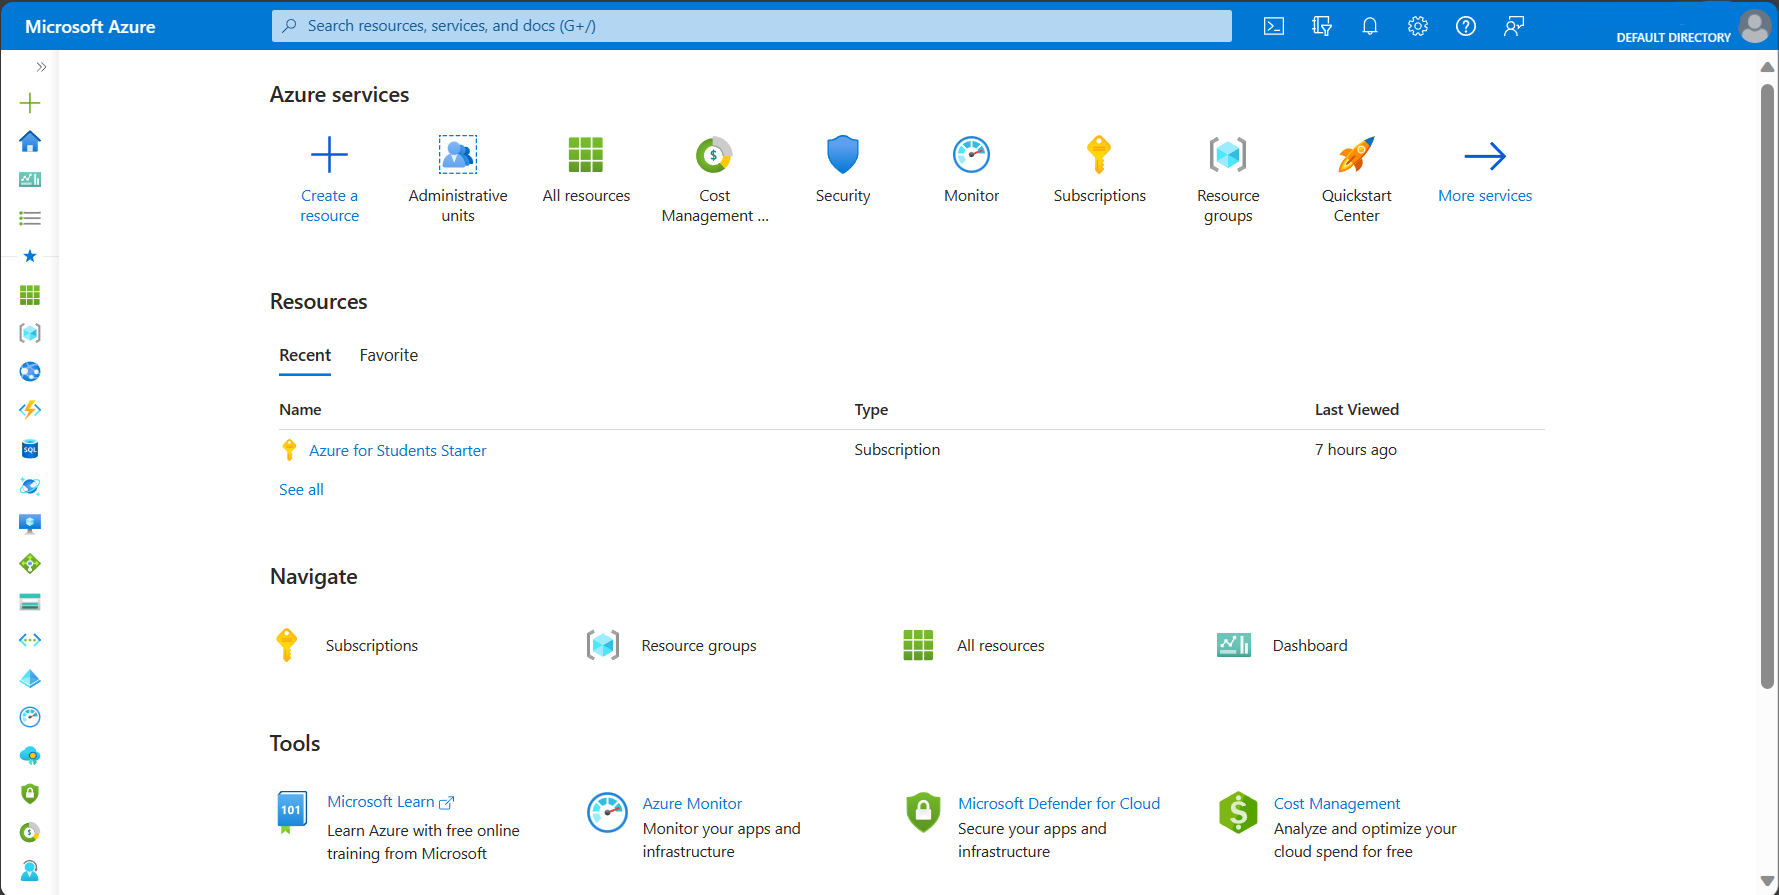Open the Security shield service
This screenshot has height=895, width=1779.
(x=843, y=155)
